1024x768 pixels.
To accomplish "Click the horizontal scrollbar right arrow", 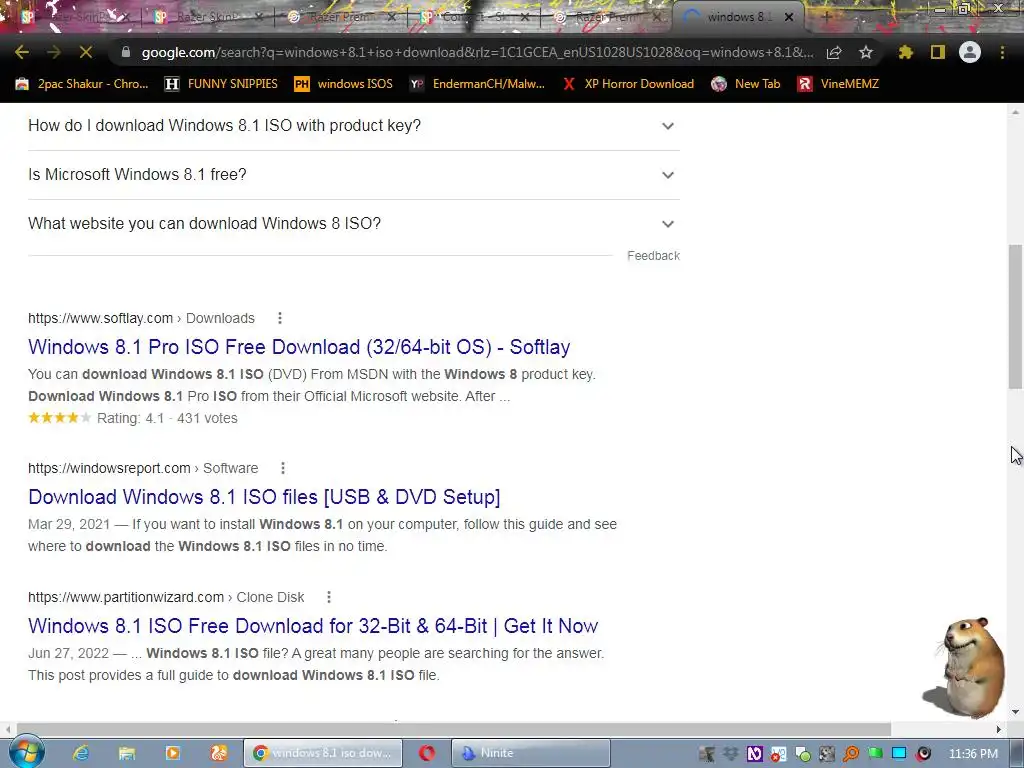I will click(x=999, y=729).
